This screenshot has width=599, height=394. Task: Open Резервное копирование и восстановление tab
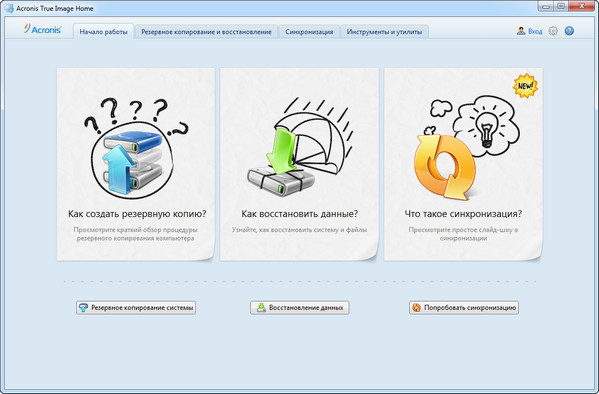pyautogui.click(x=206, y=32)
